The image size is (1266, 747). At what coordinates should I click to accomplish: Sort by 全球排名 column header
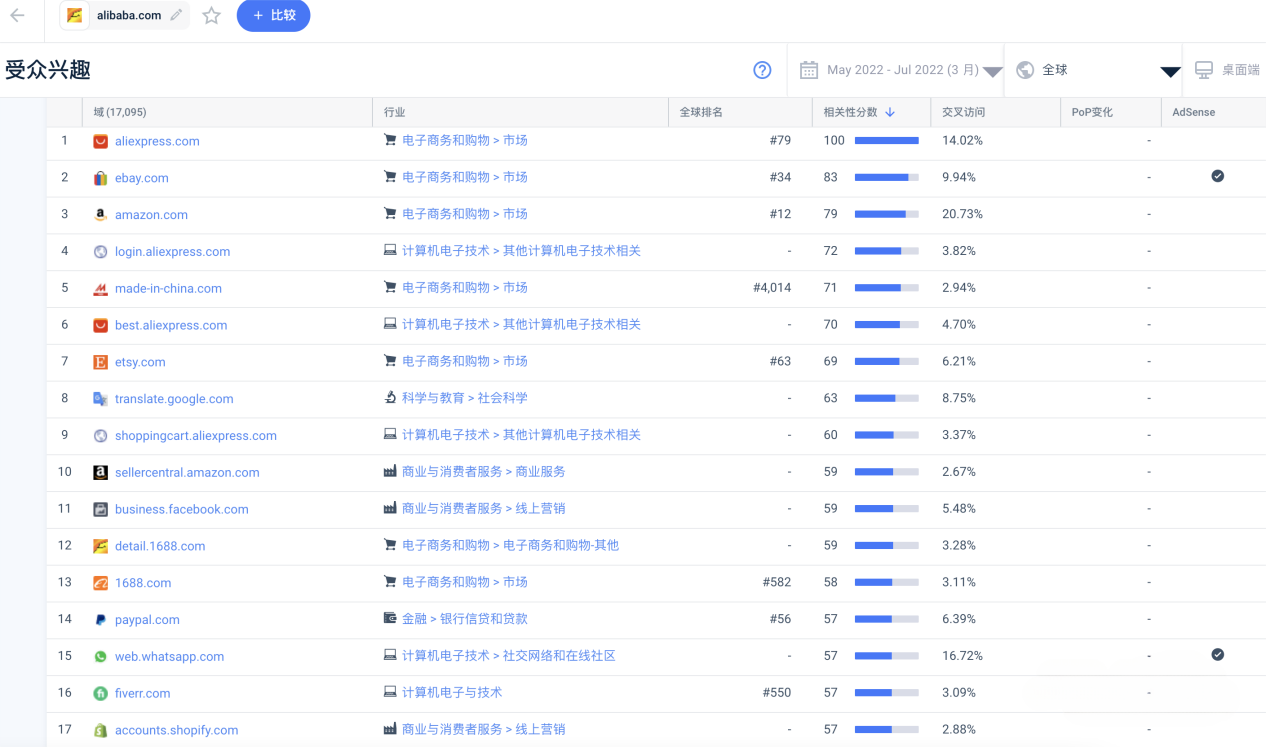click(x=701, y=112)
